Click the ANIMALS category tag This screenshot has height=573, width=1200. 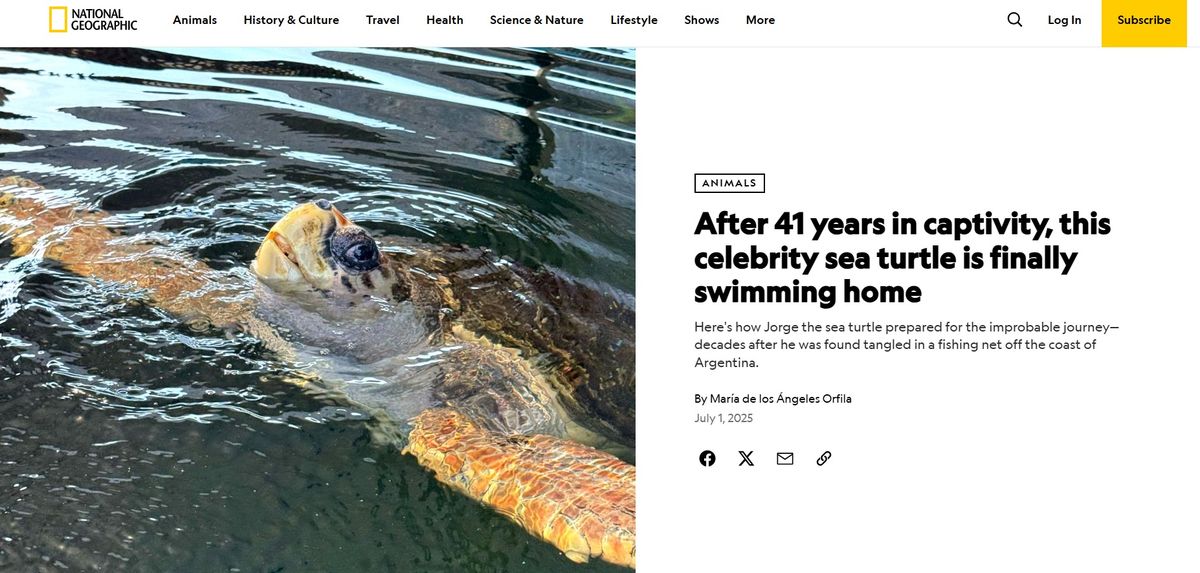[729, 183]
